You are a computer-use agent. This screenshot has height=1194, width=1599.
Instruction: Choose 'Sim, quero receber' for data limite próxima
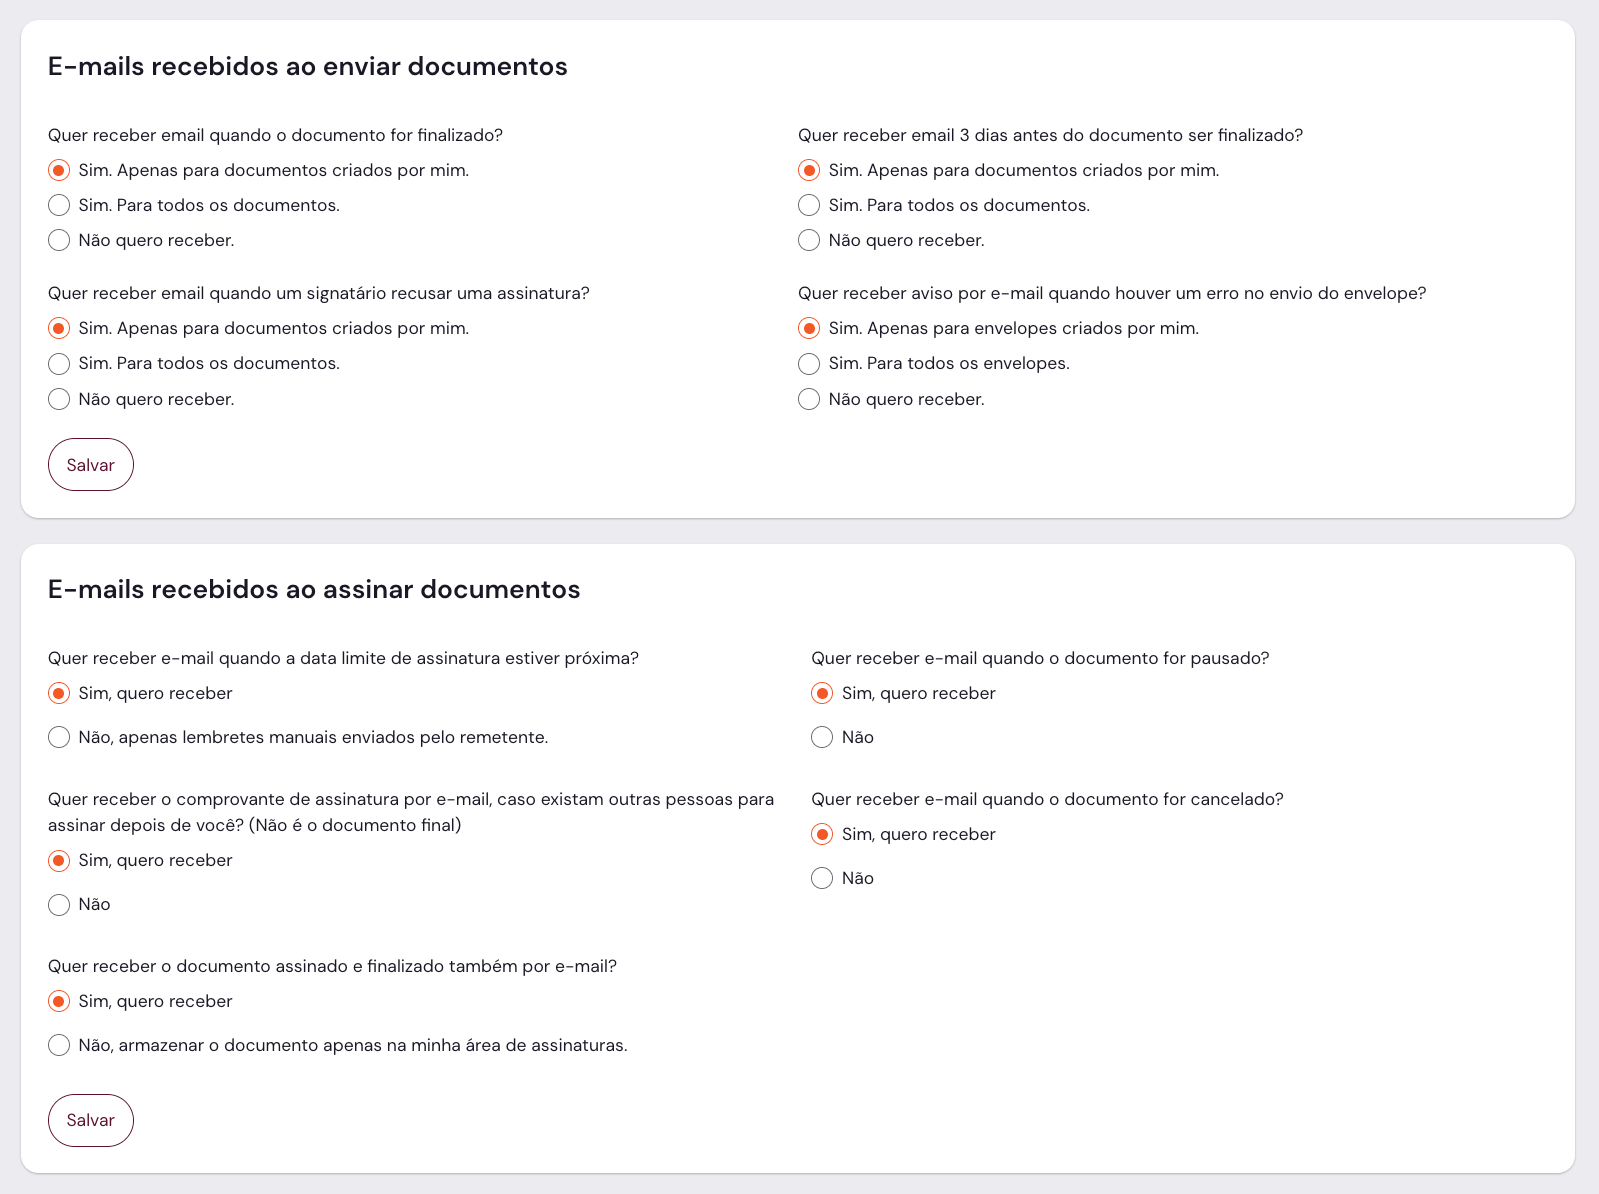tap(59, 693)
